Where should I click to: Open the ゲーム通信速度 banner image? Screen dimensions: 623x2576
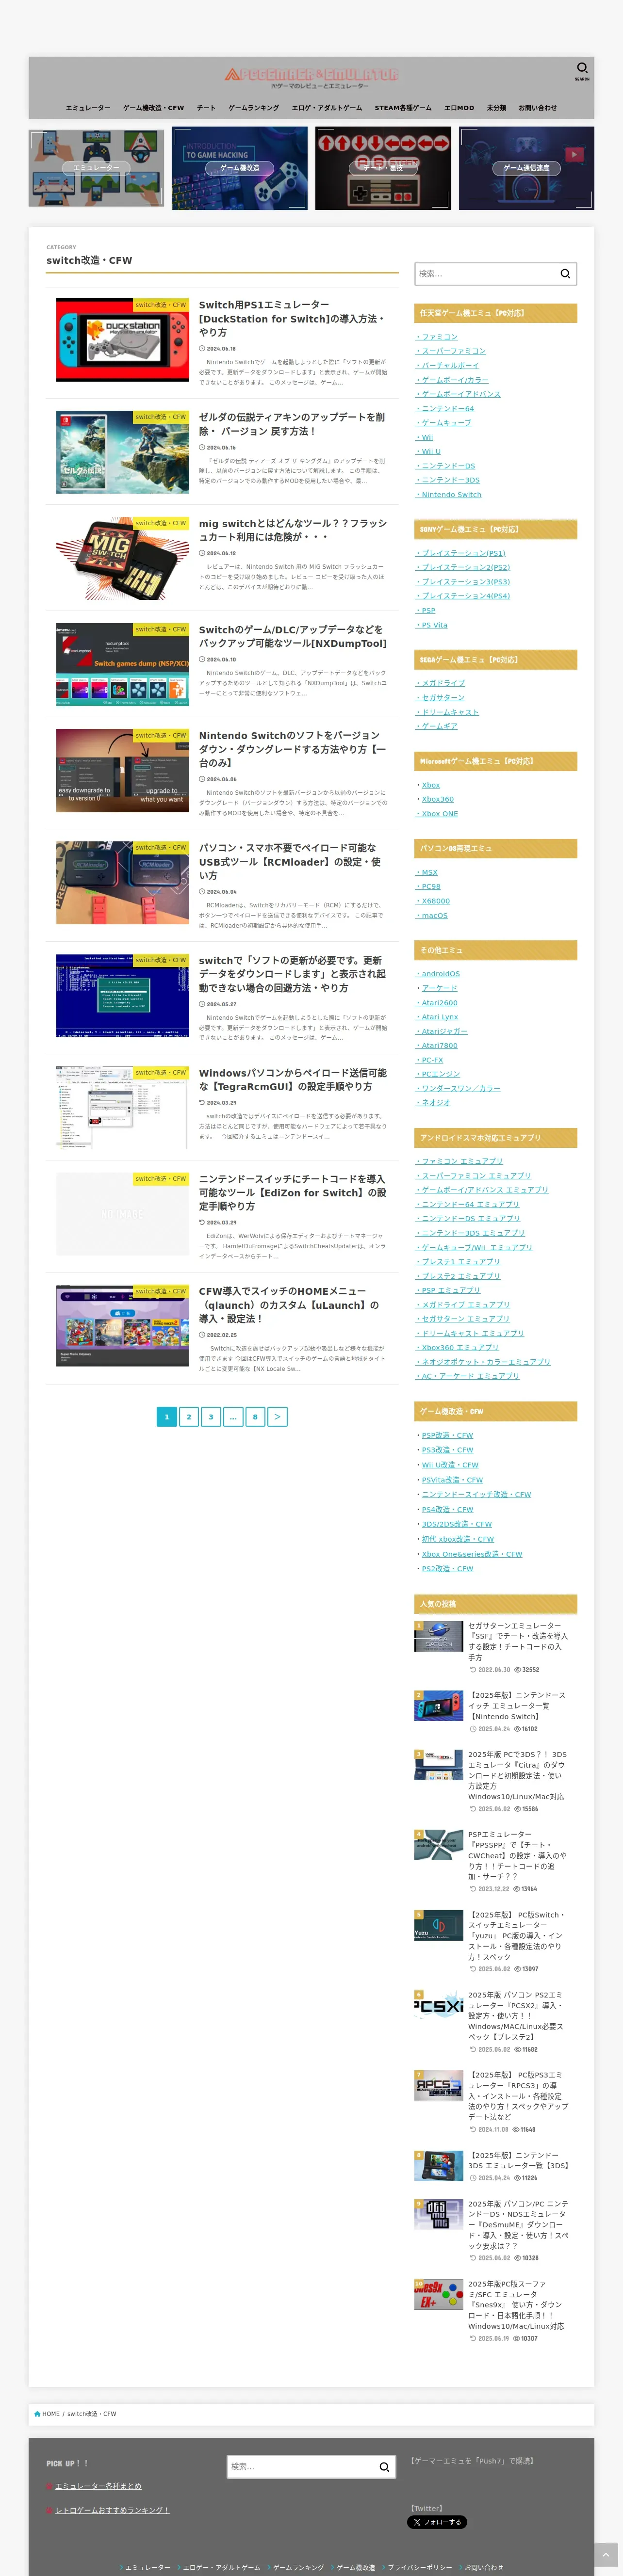(527, 168)
